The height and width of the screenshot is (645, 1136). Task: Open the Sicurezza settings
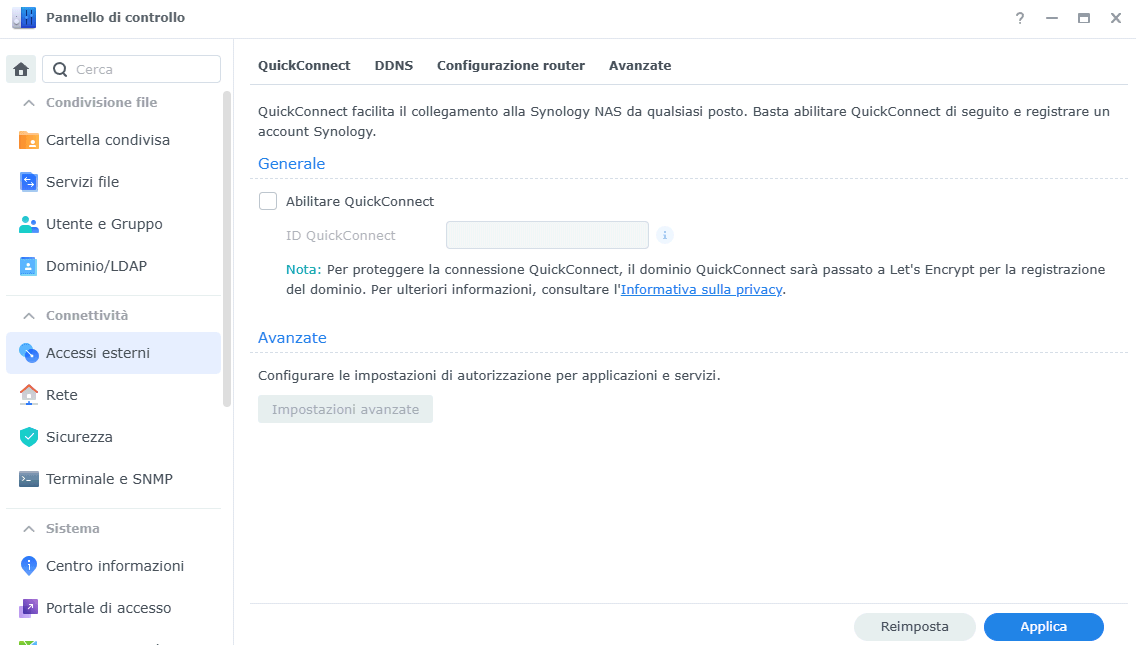[x=113, y=437]
